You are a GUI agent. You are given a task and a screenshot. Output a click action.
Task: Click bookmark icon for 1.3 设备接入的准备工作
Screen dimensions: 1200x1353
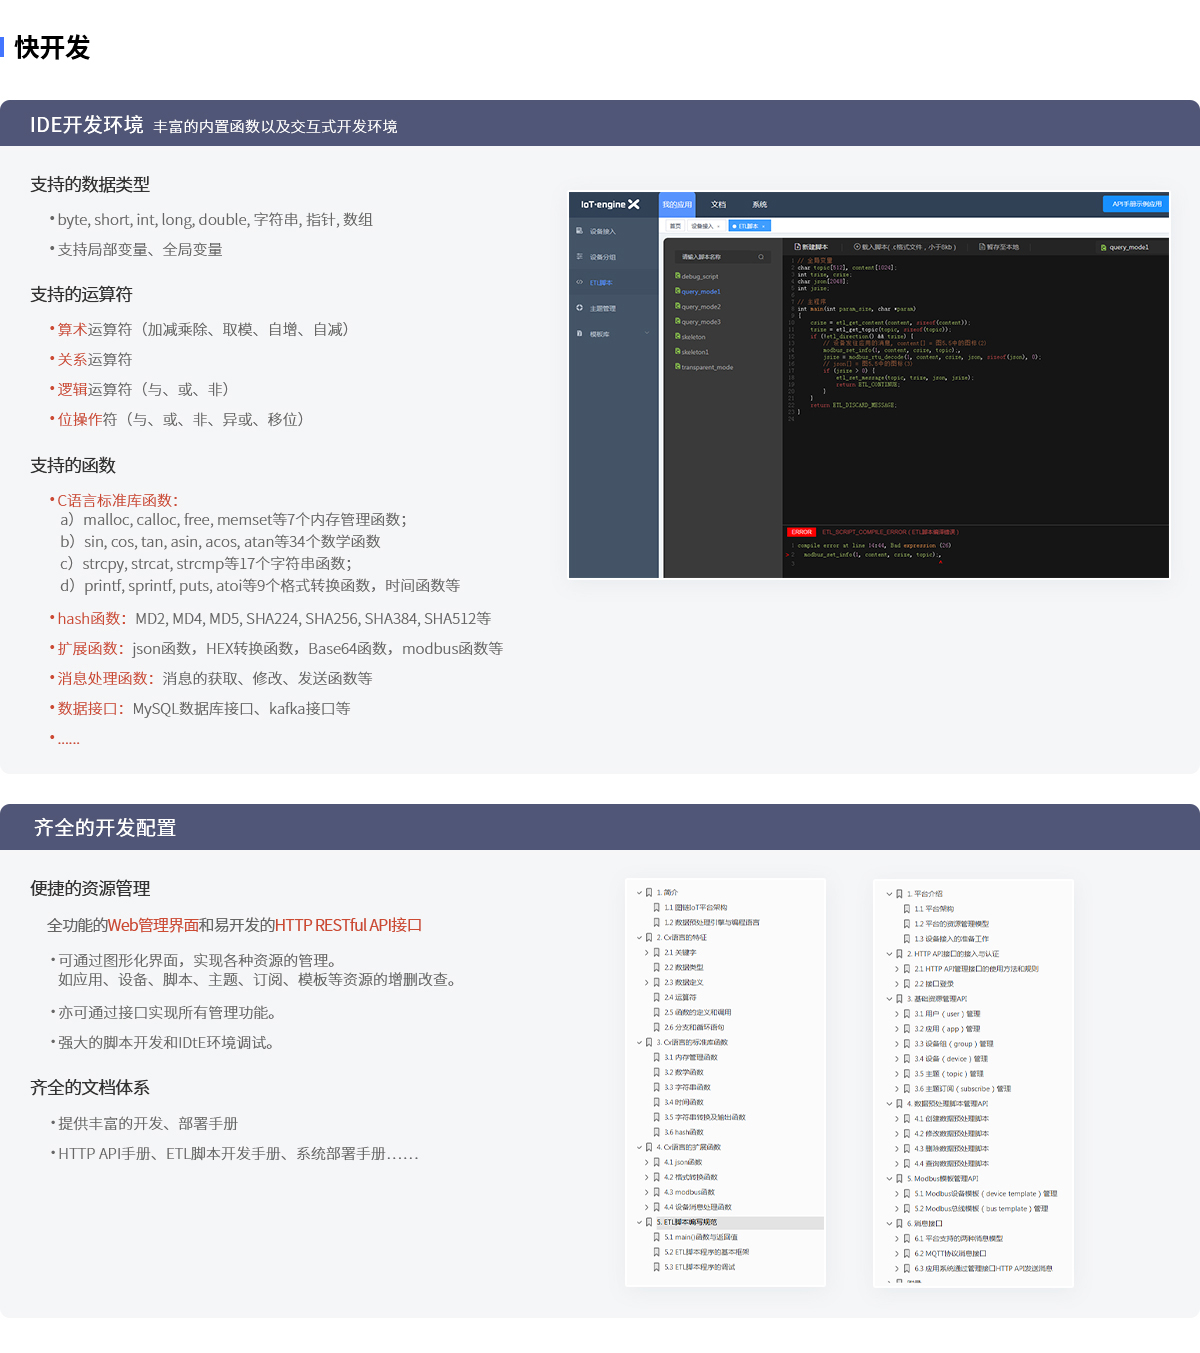point(907,939)
